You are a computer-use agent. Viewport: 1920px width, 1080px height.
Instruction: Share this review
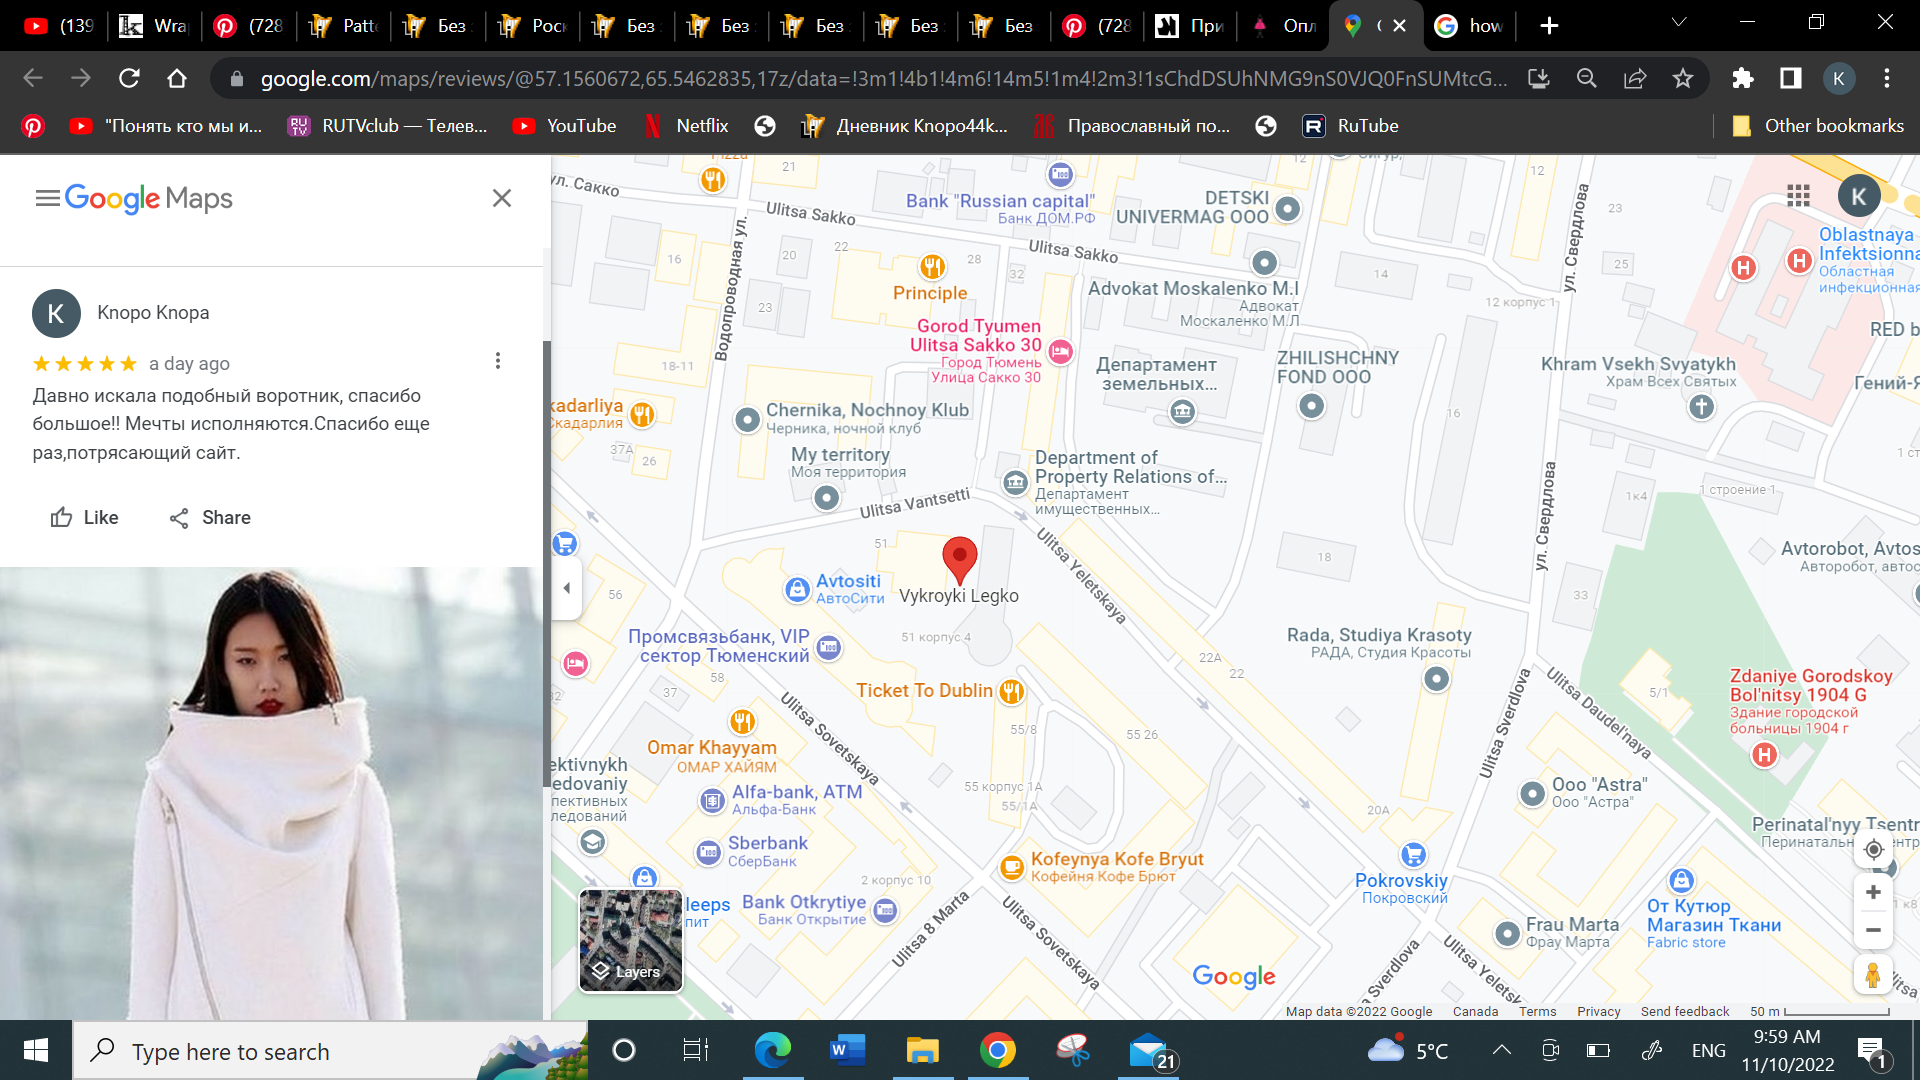click(x=210, y=517)
